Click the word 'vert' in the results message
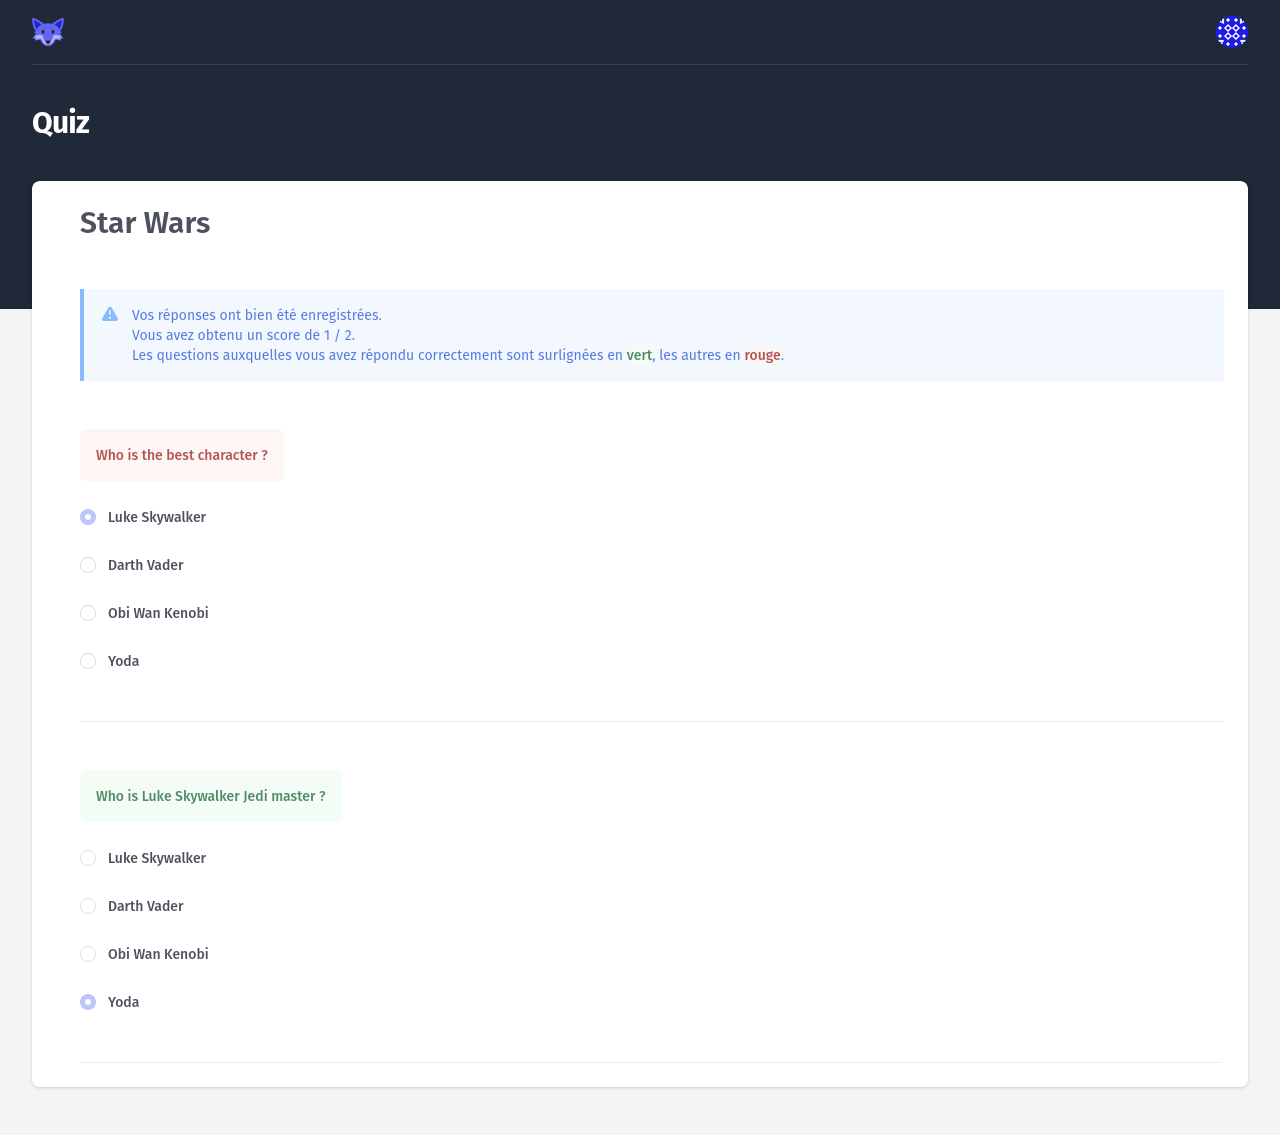 tap(639, 355)
